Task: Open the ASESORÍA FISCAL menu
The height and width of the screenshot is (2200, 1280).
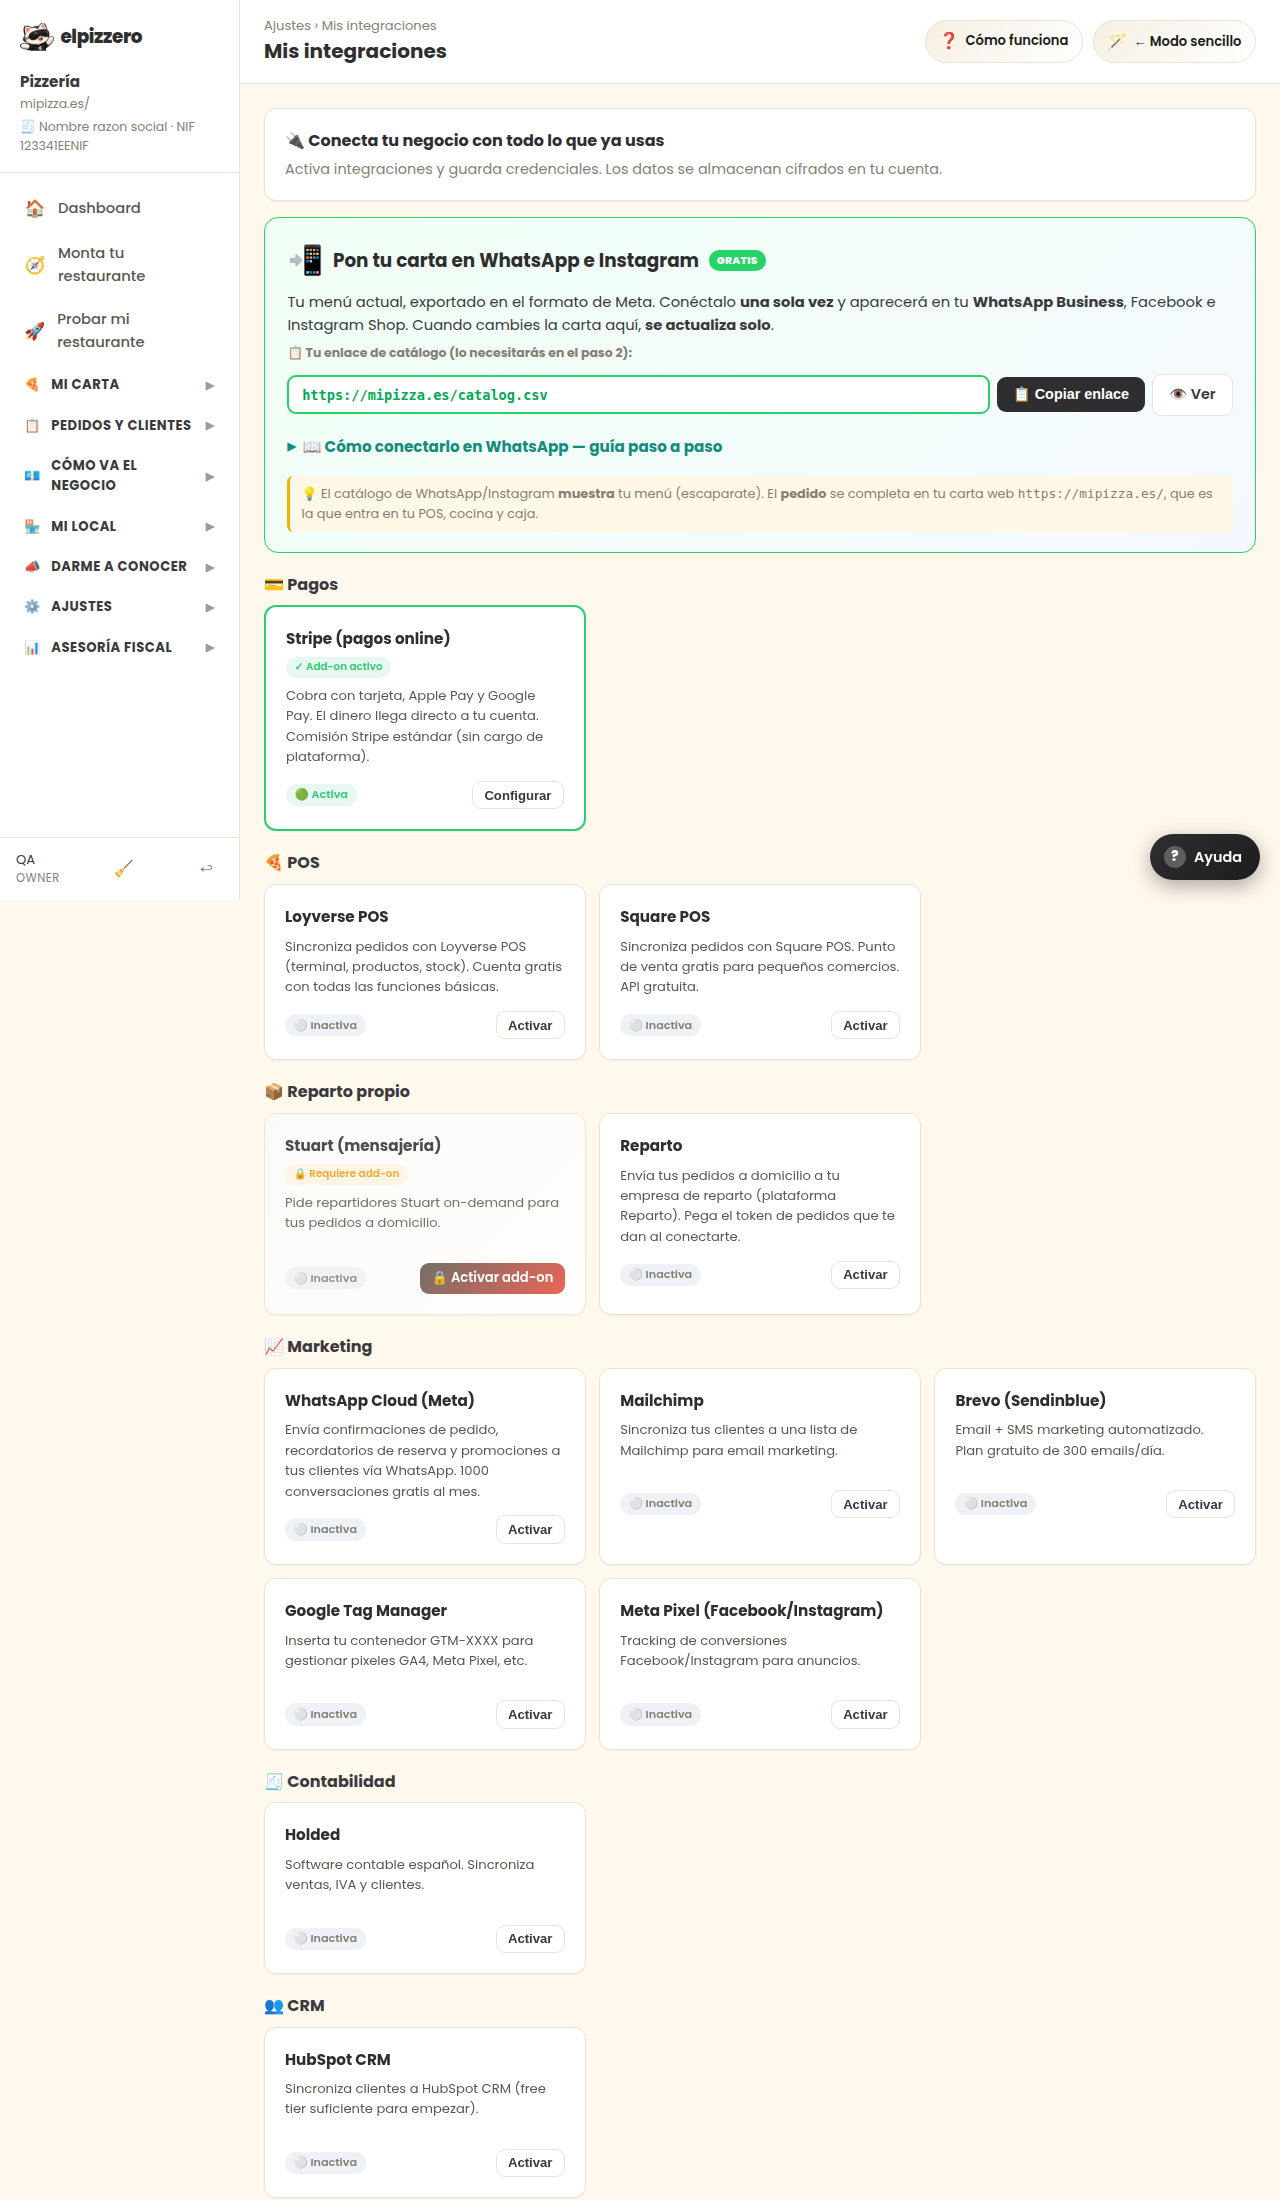Action: pos(119,648)
